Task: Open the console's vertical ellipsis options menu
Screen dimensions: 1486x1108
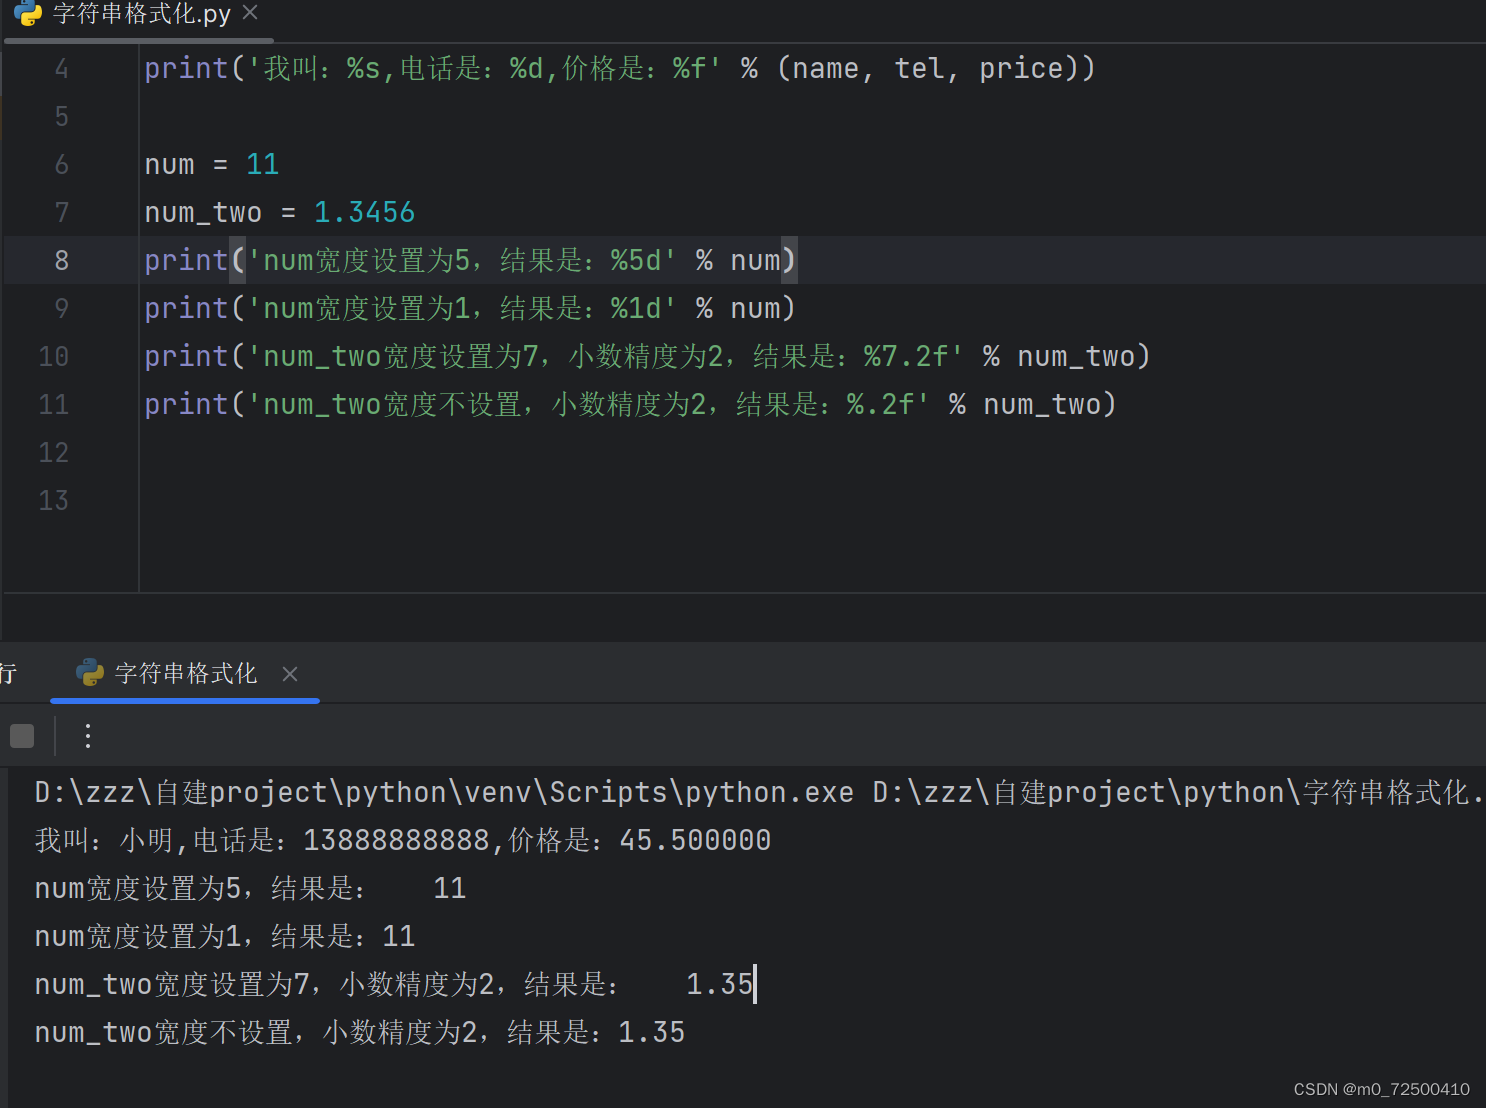Action: tap(88, 736)
